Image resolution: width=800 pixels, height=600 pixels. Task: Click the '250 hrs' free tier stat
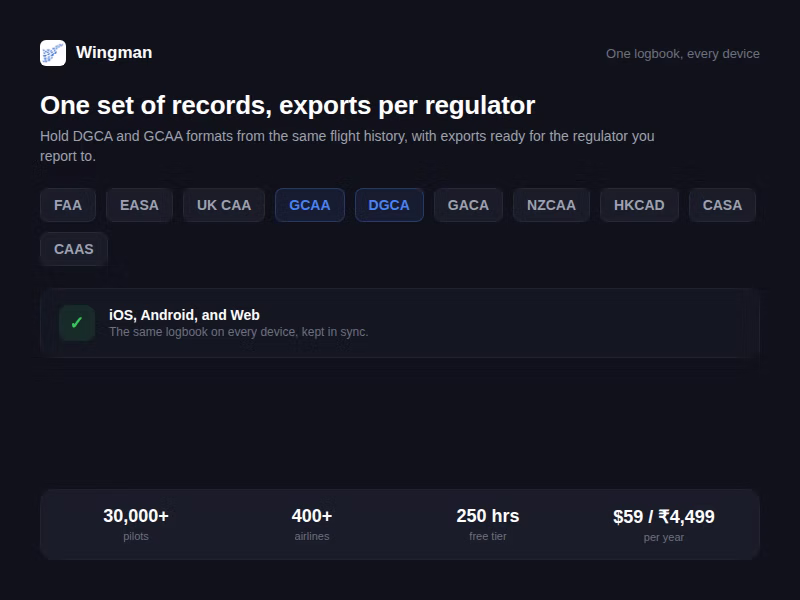pyautogui.click(x=488, y=516)
